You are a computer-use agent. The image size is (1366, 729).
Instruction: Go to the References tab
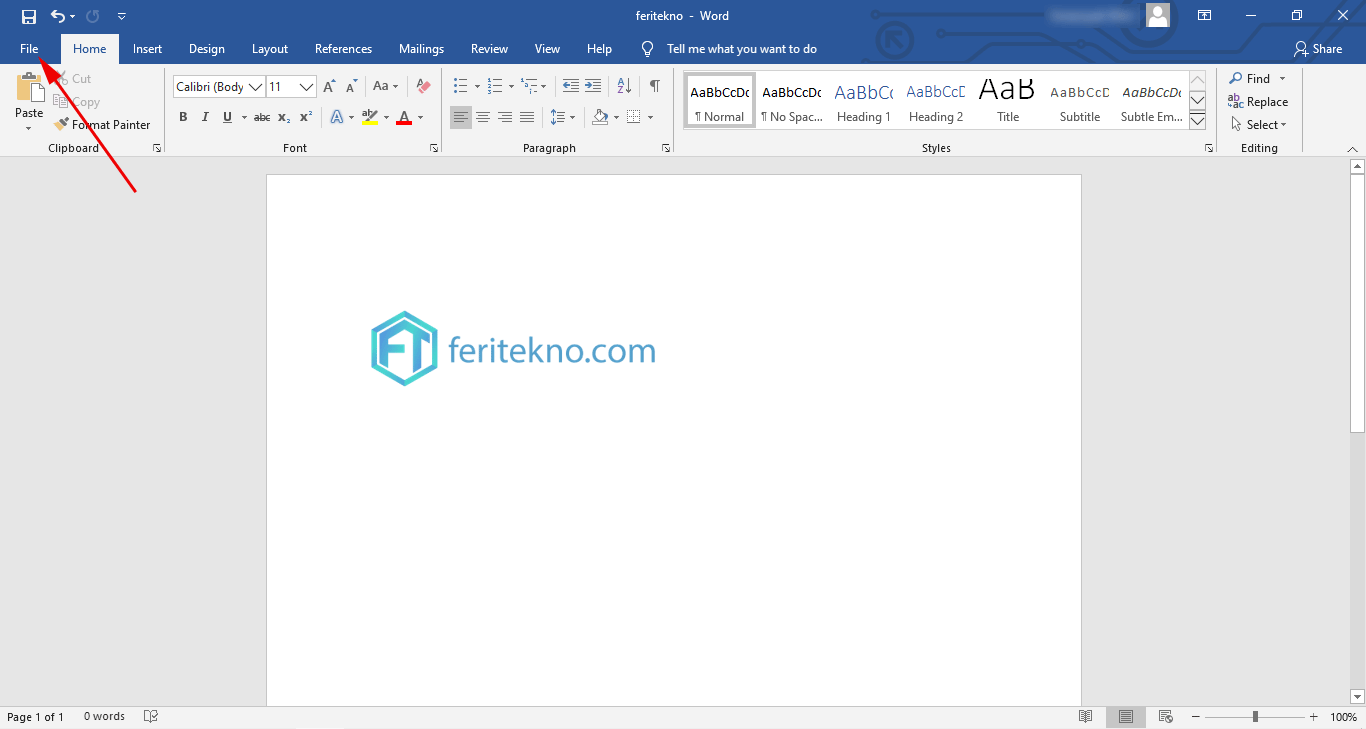[343, 49]
